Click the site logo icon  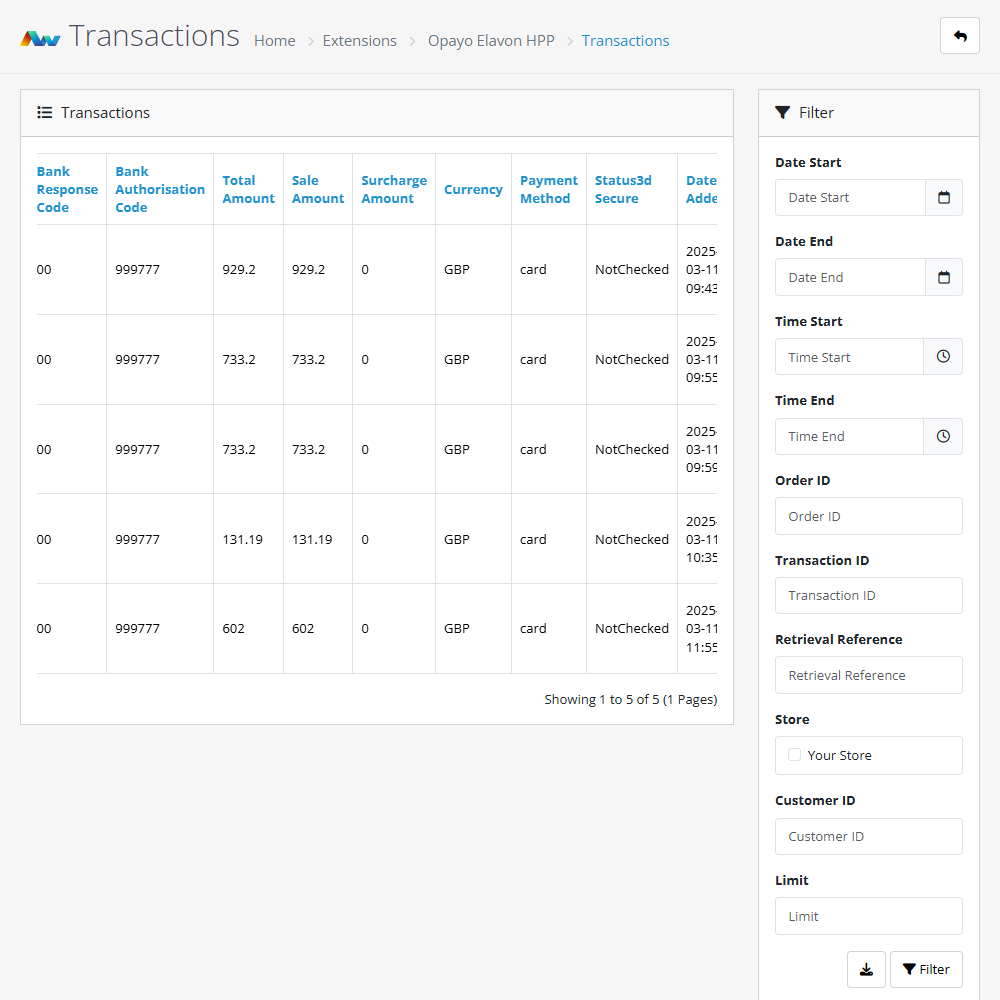[x=41, y=39]
